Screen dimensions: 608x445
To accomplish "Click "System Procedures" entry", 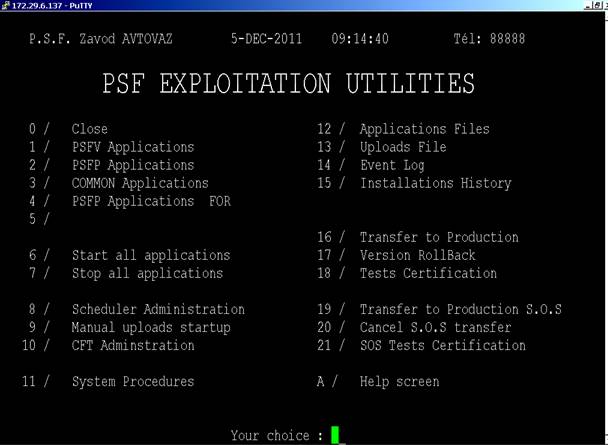I will tap(133, 382).
